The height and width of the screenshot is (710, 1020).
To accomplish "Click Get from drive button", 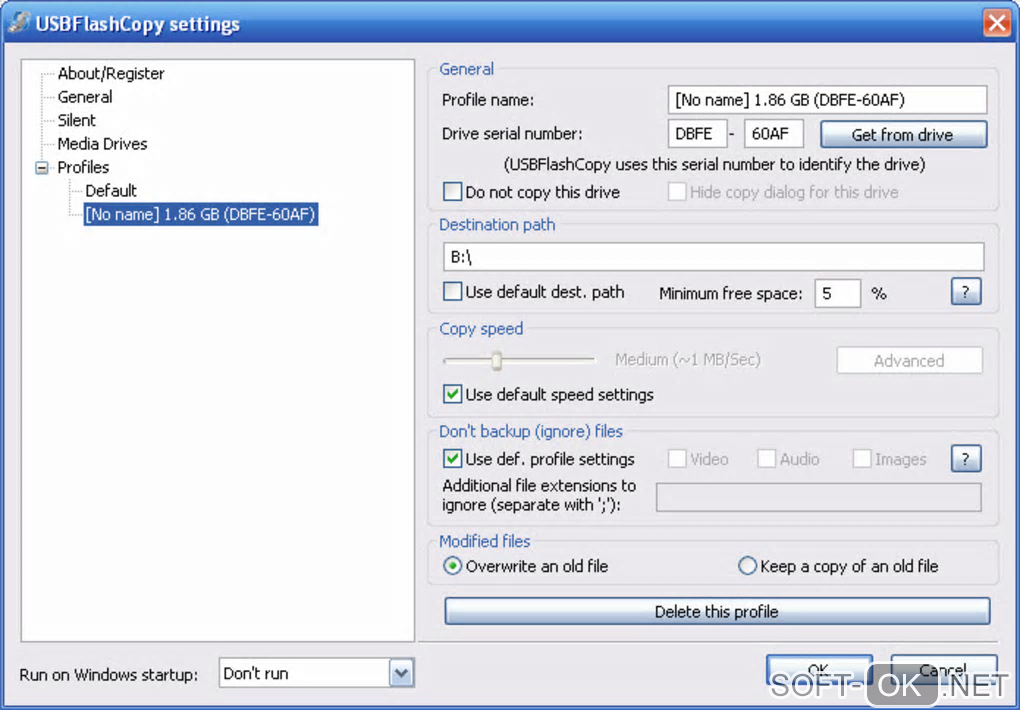I will (903, 135).
